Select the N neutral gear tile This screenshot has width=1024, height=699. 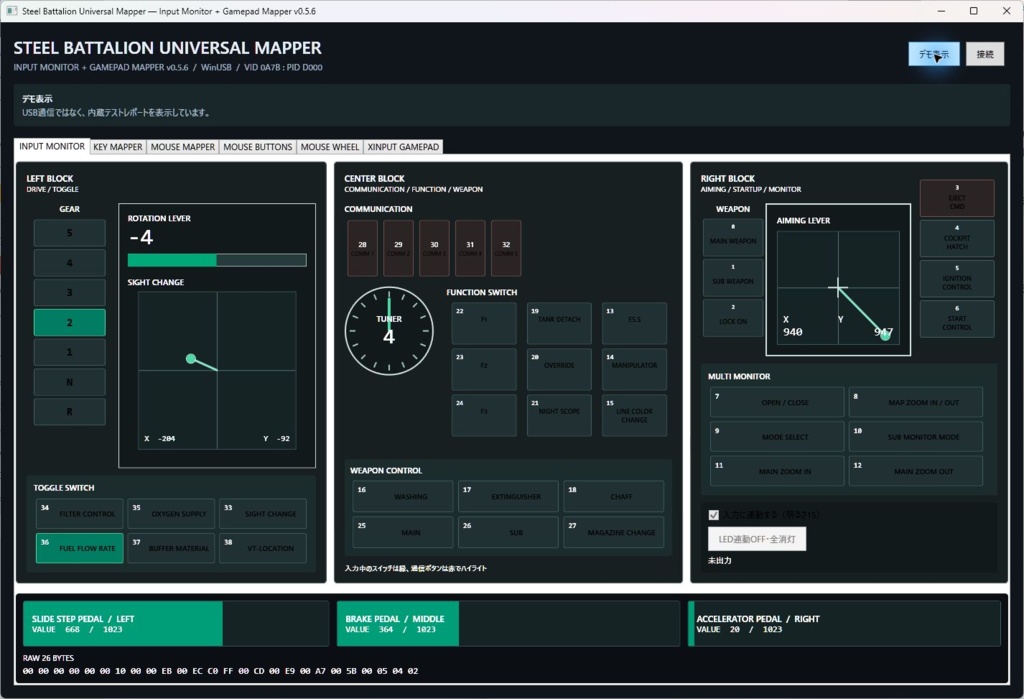[69, 382]
